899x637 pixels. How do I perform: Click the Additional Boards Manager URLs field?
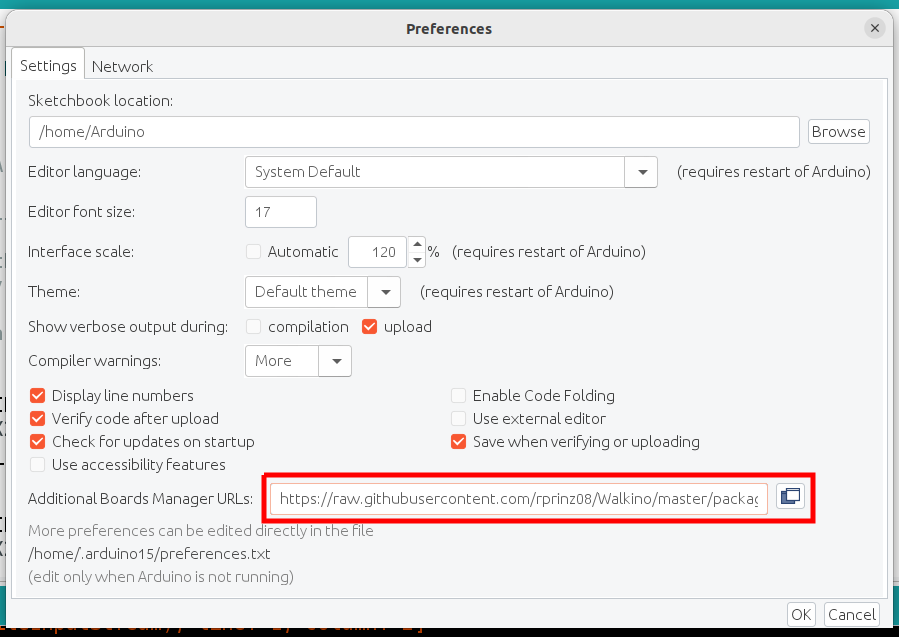(x=518, y=499)
